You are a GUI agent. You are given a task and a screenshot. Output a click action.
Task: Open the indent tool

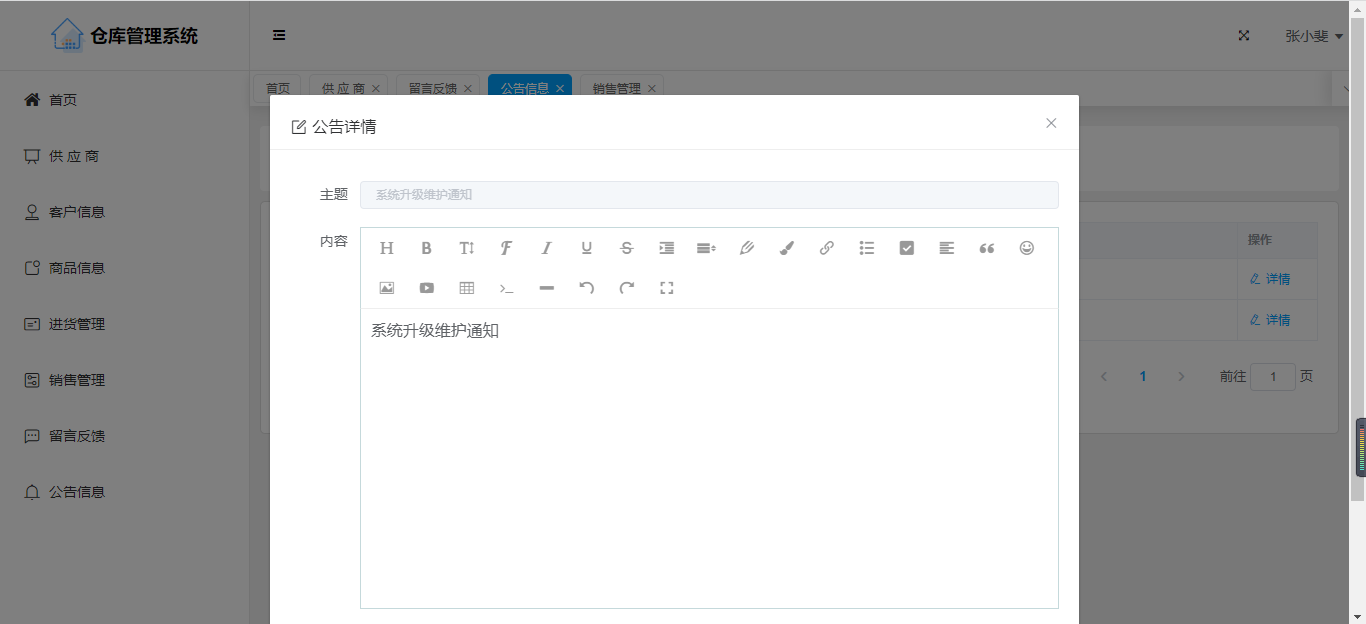(667, 248)
